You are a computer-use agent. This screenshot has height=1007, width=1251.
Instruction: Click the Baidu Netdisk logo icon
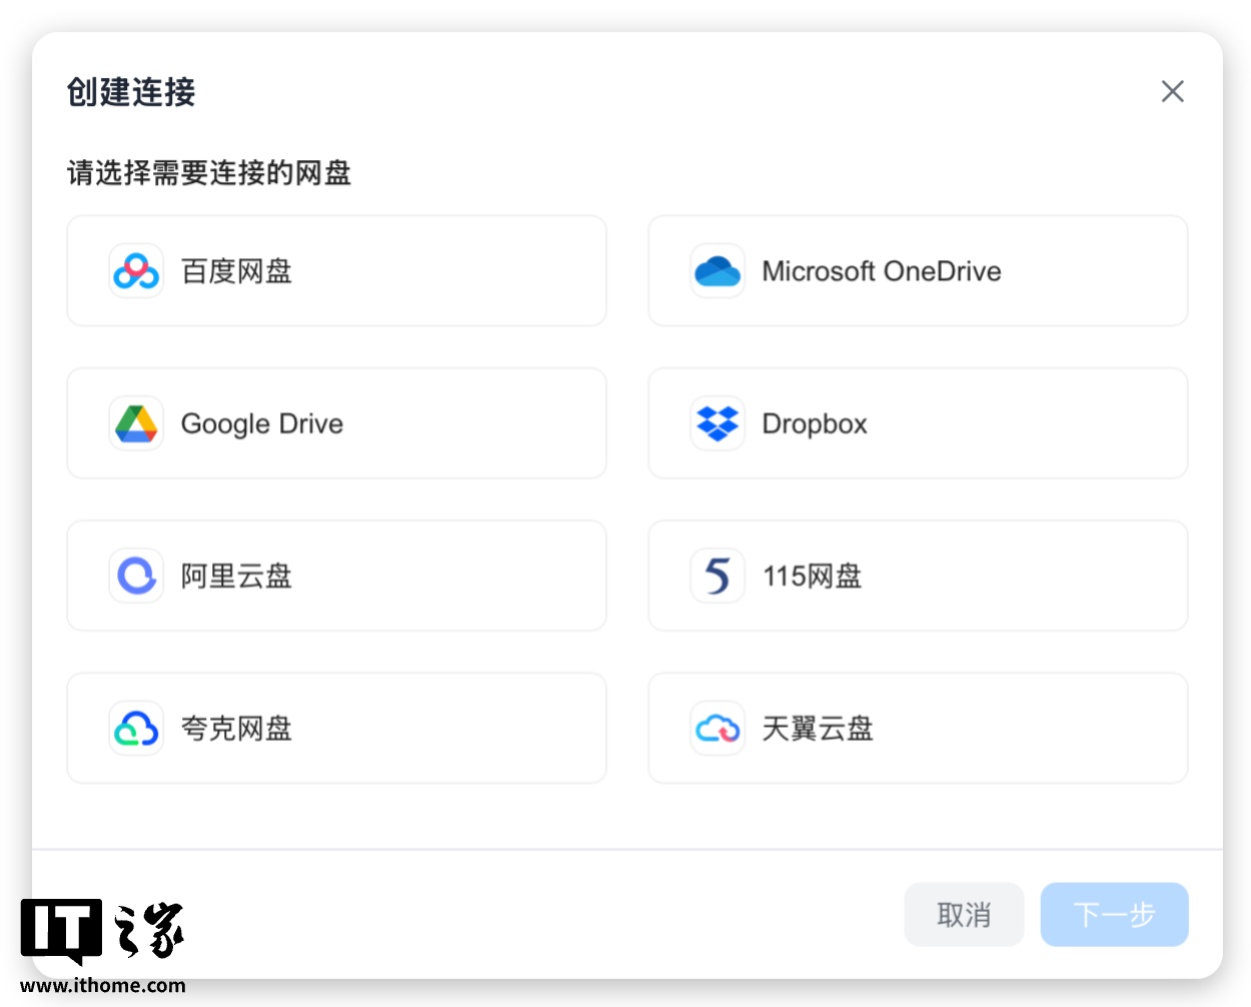pos(136,271)
